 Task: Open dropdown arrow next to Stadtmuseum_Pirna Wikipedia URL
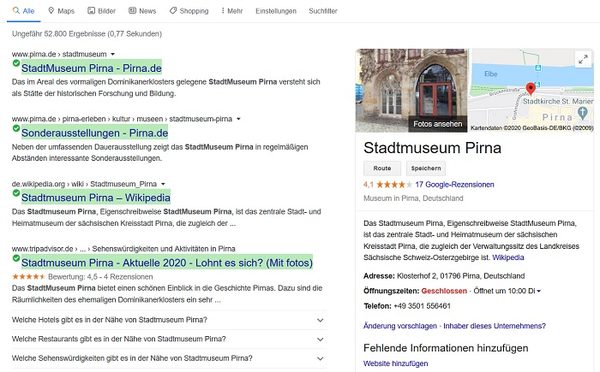(x=163, y=184)
